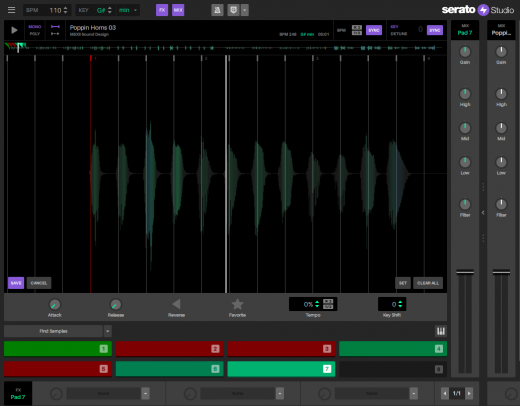The height and width of the screenshot is (406, 520).
Task: Toggle the FX panel button
Action: [x=162, y=10]
